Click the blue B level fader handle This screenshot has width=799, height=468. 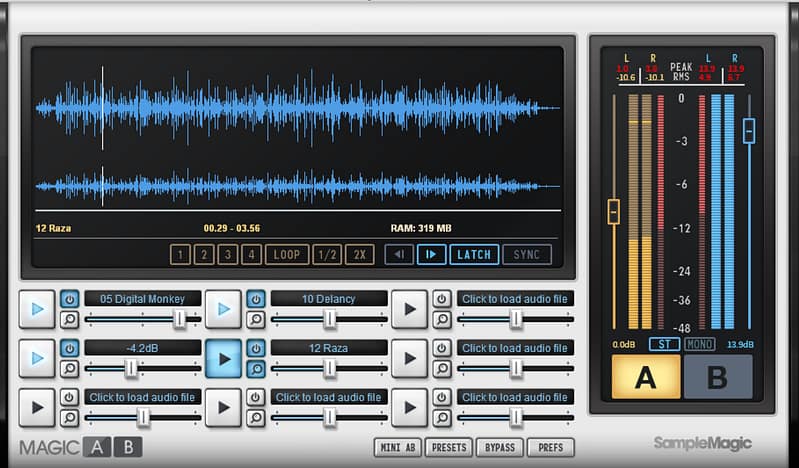coord(749,131)
